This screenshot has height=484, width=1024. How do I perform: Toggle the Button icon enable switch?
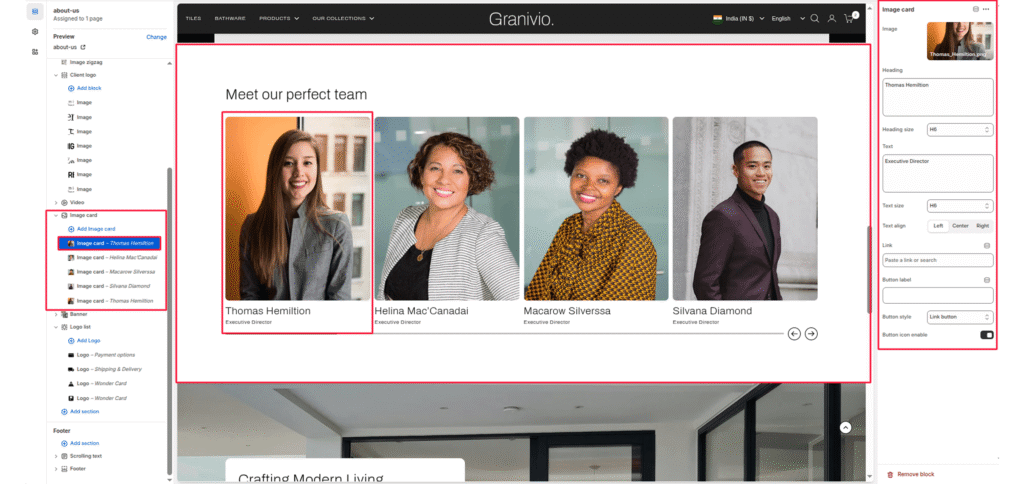tap(986, 335)
